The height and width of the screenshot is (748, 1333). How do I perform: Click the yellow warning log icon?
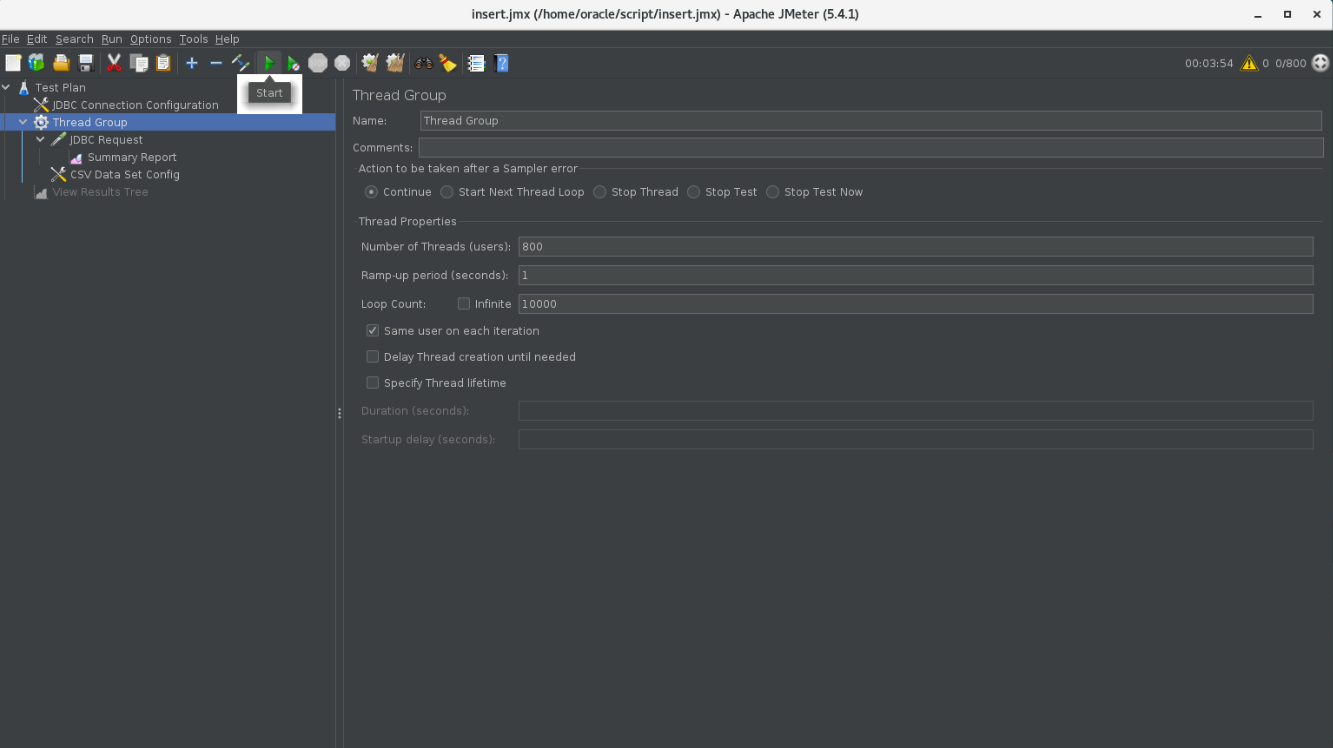click(1249, 63)
